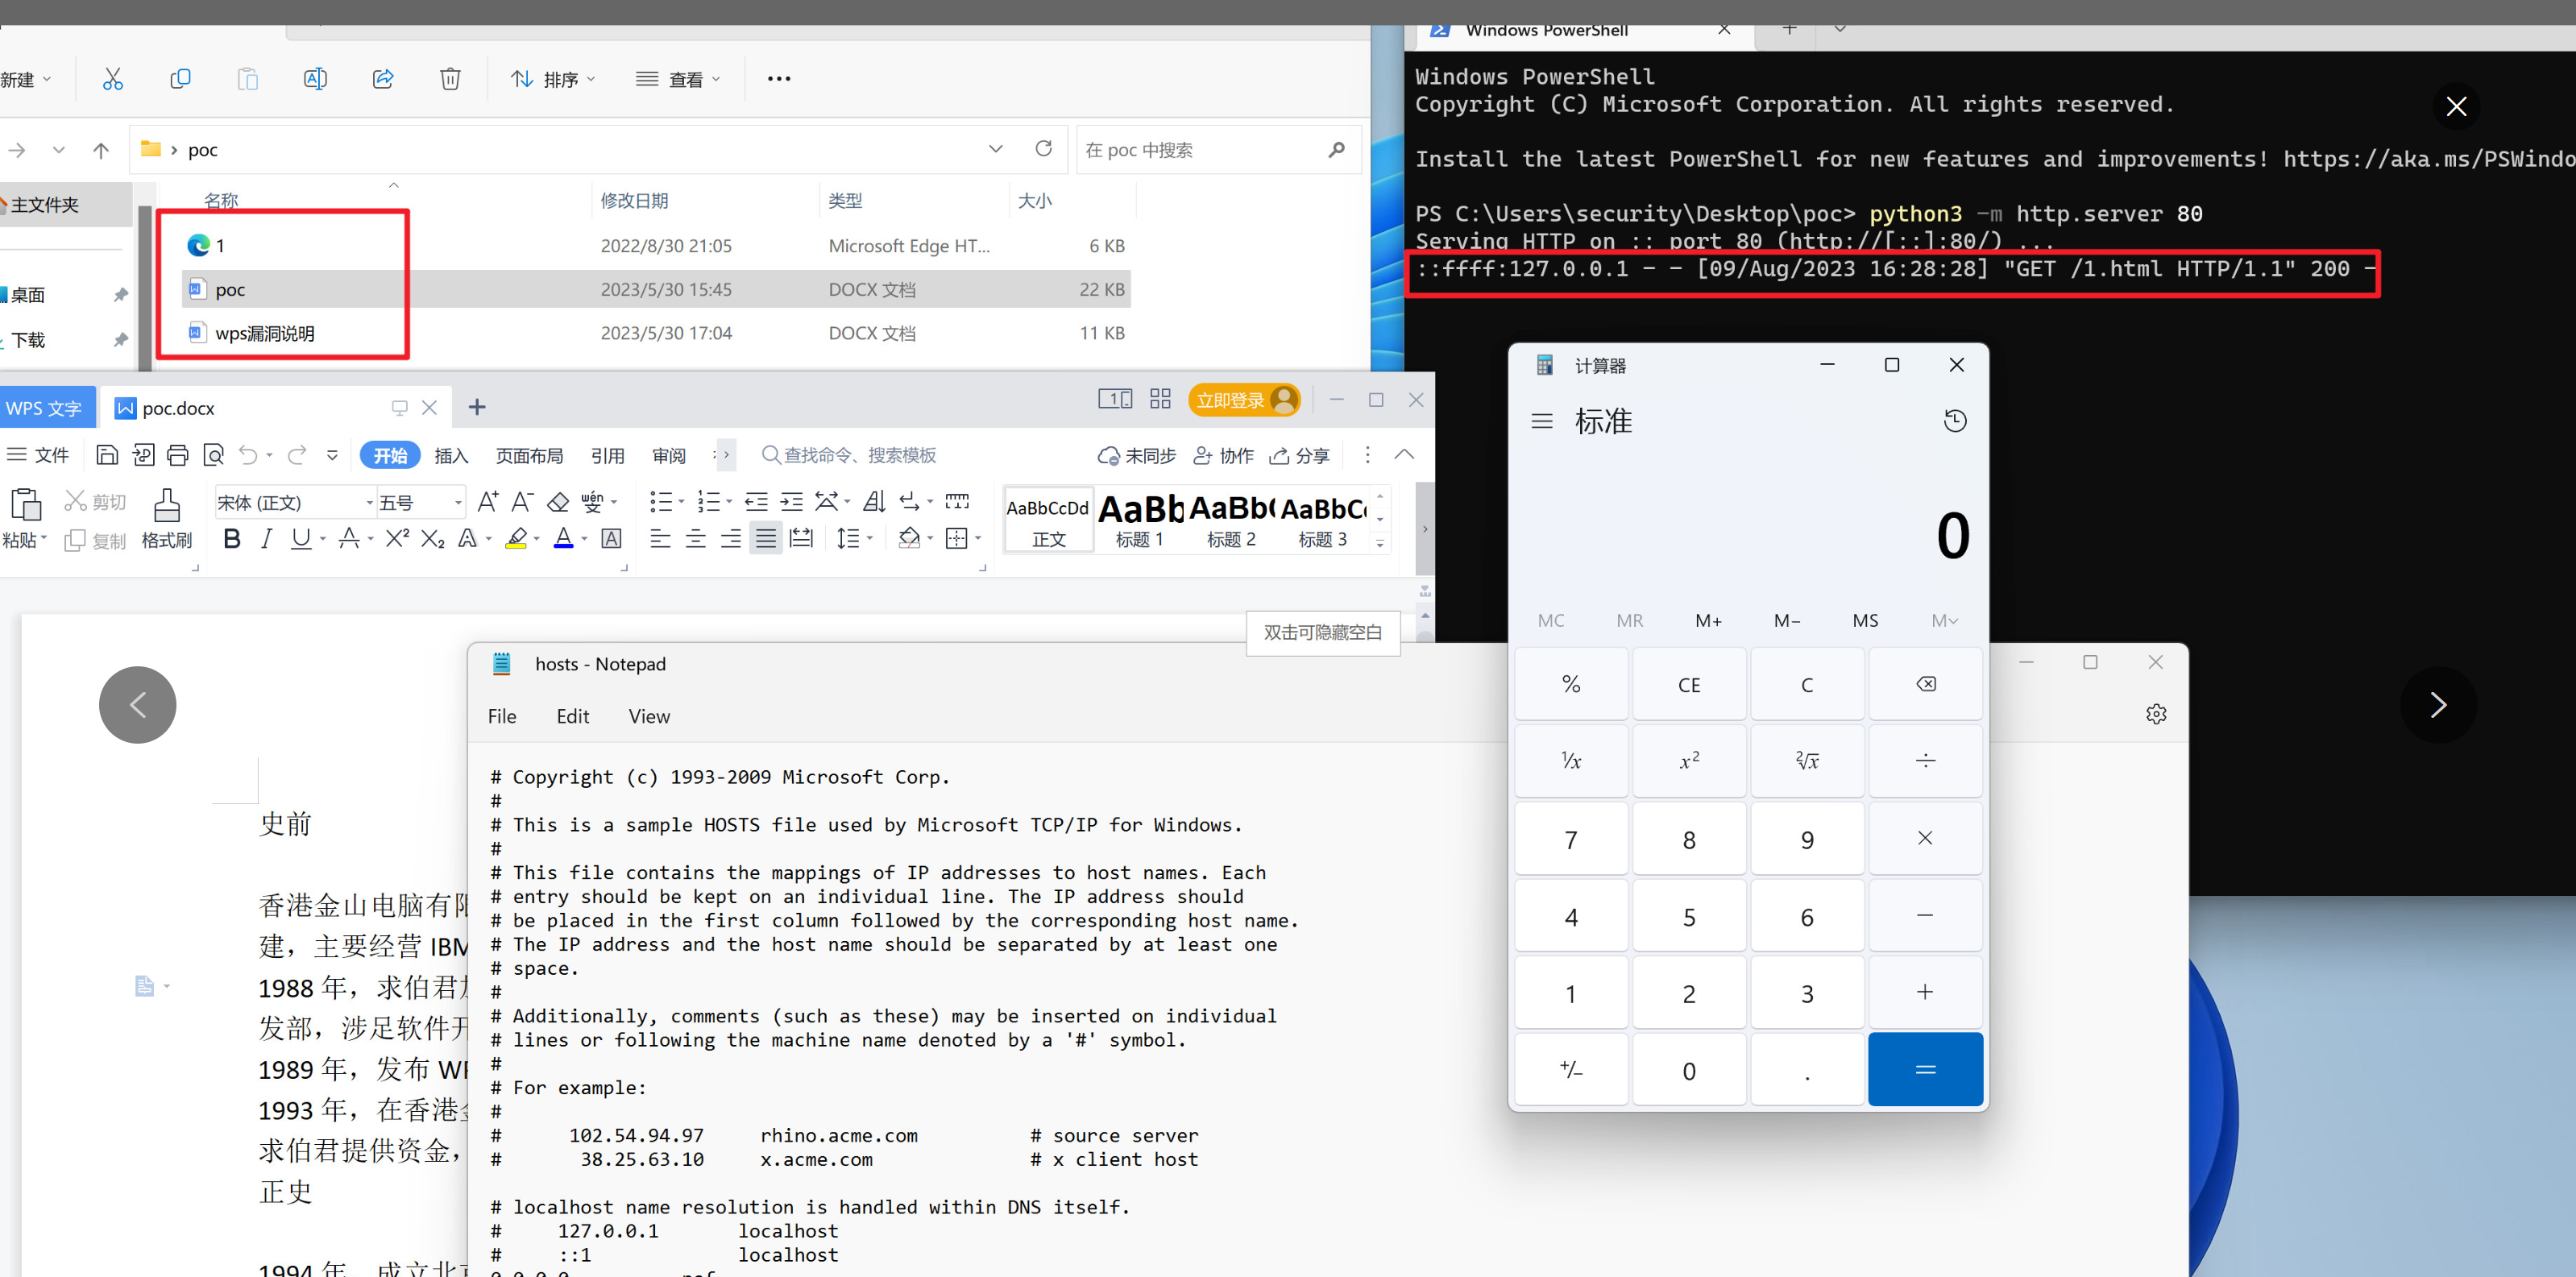The height and width of the screenshot is (1277, 2576).
Task: Click the WPS command search box
Action: pyautogui.click(x=849, y=456)
